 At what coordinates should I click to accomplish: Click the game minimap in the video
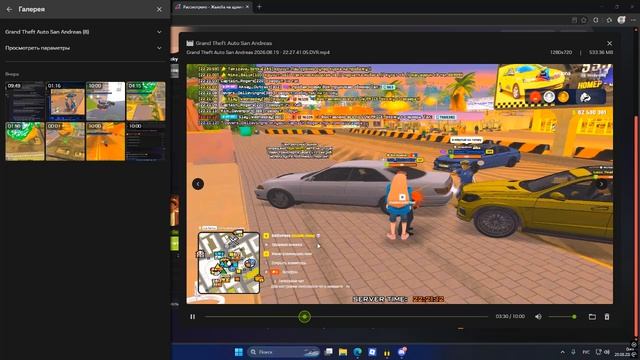229,263
